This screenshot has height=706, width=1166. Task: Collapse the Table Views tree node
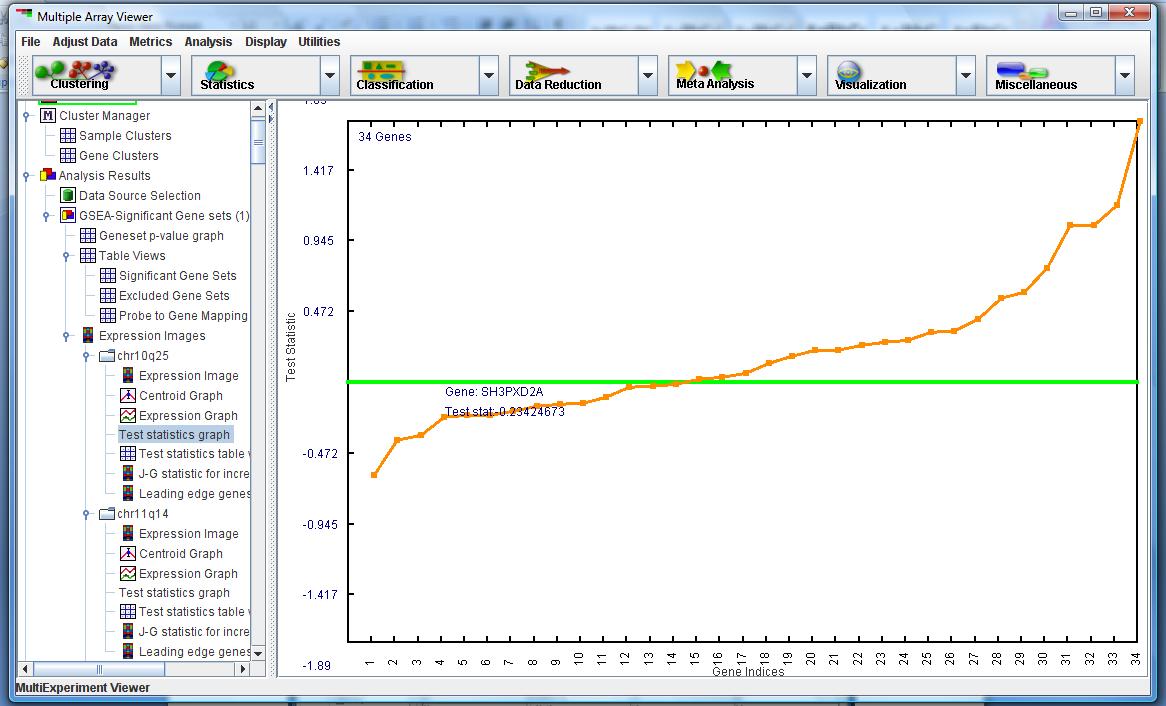67,256
